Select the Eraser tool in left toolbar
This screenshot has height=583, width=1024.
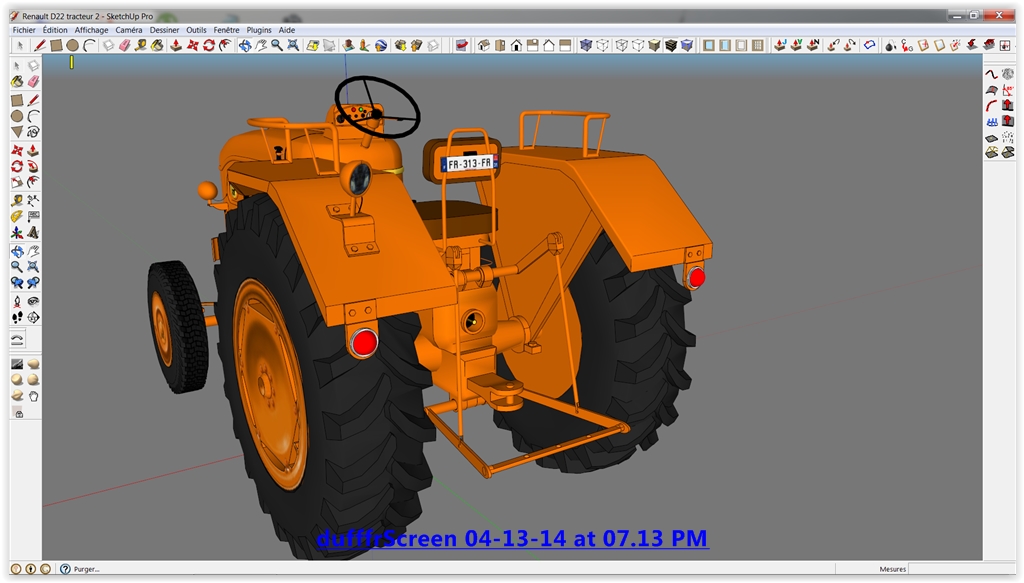click(33, 82)
